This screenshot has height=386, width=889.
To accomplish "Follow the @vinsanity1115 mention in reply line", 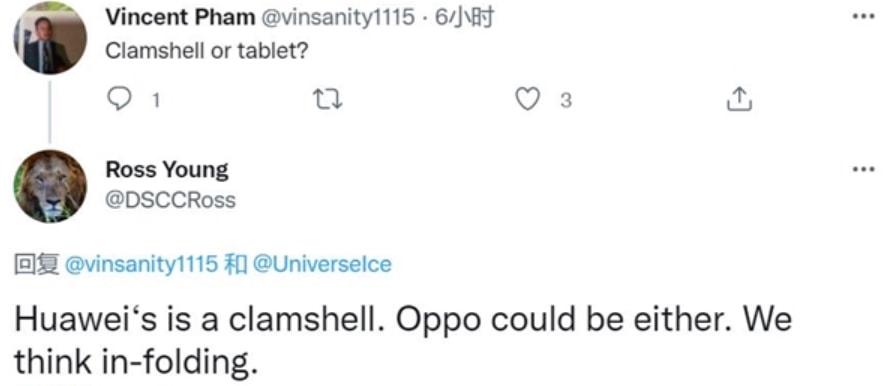I will coord(142,264).
